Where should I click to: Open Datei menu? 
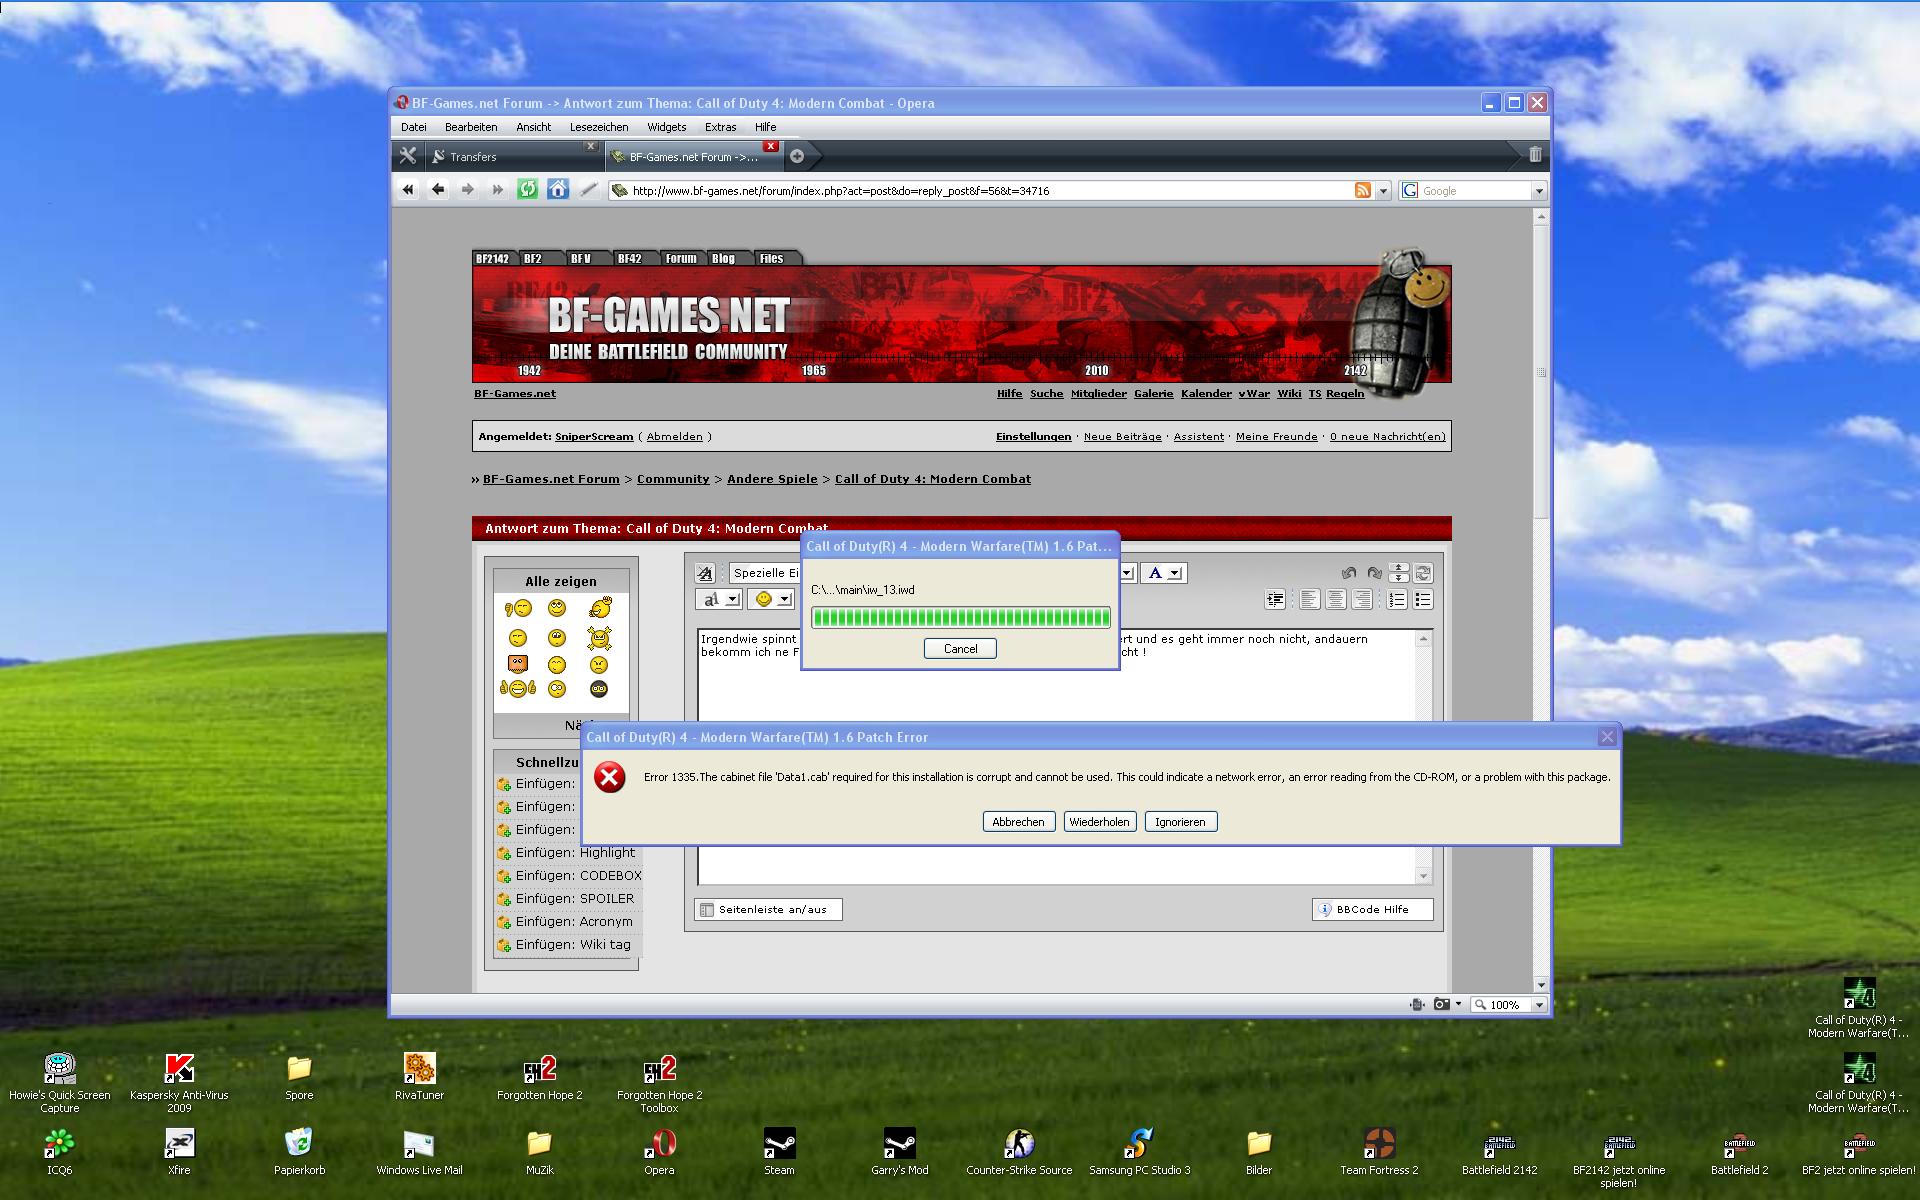[x=413, y=127]
